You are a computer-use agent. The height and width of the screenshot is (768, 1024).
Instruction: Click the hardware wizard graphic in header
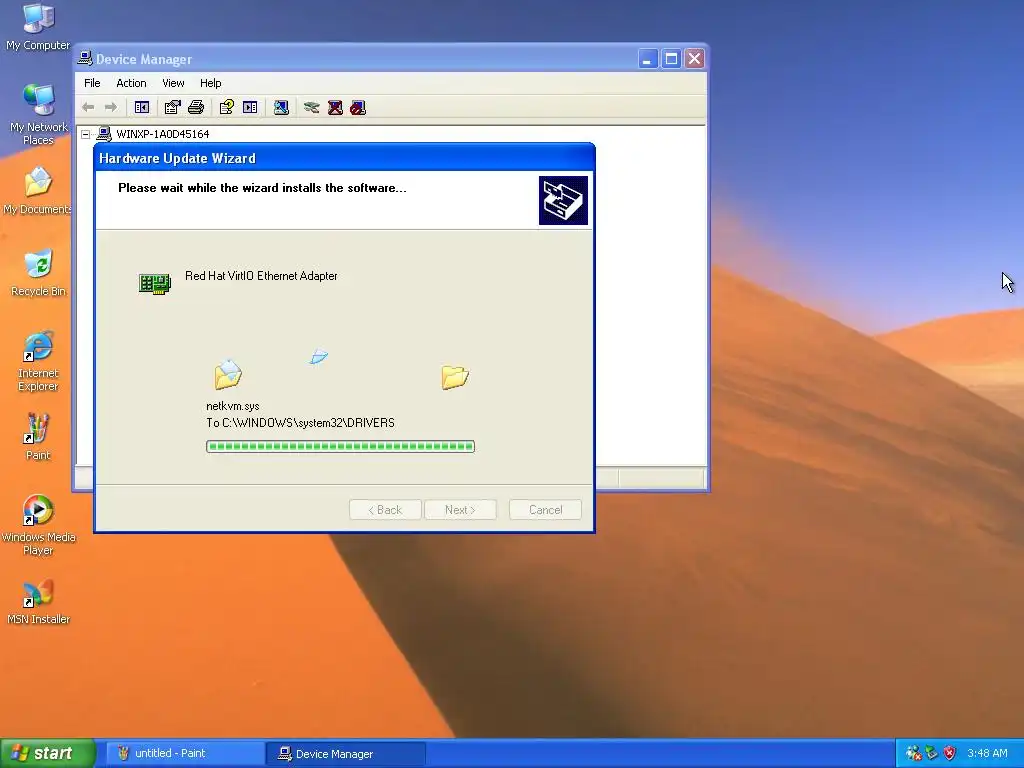[563, 200]
